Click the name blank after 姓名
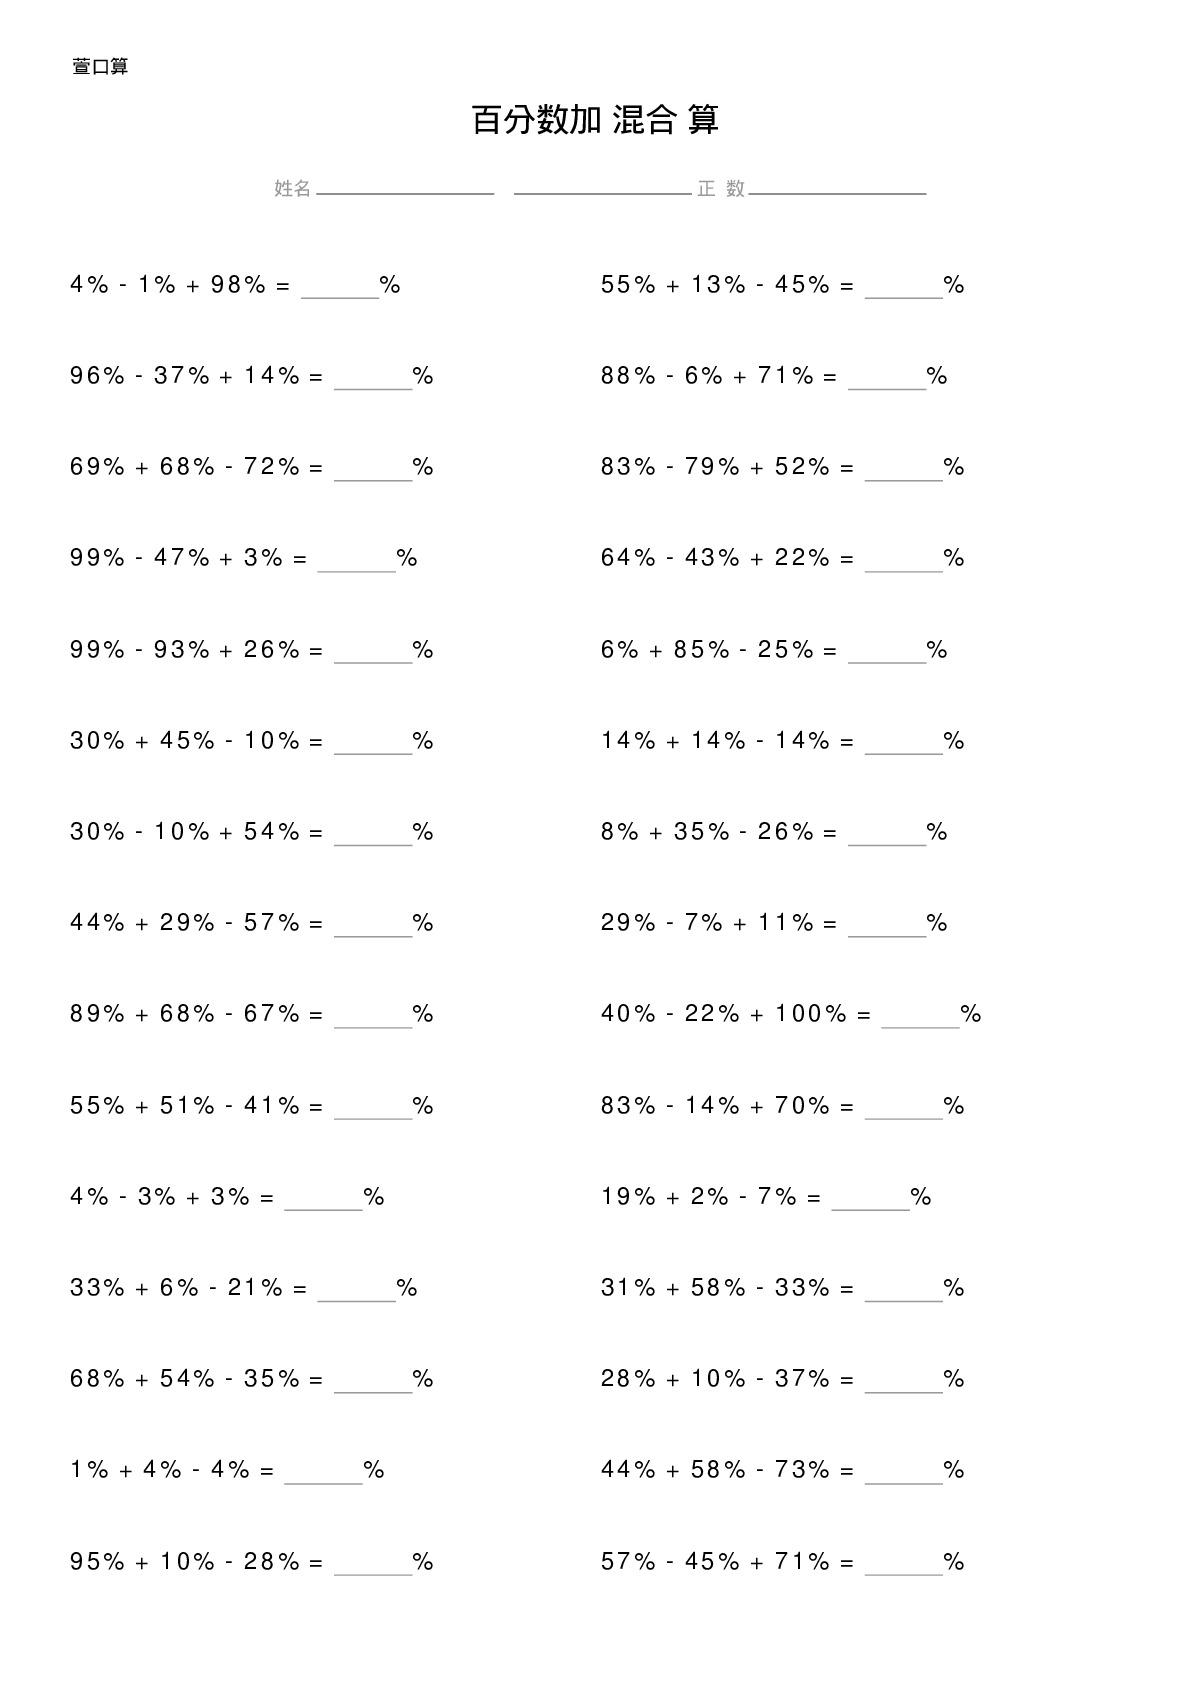 (x=405, y=193)
